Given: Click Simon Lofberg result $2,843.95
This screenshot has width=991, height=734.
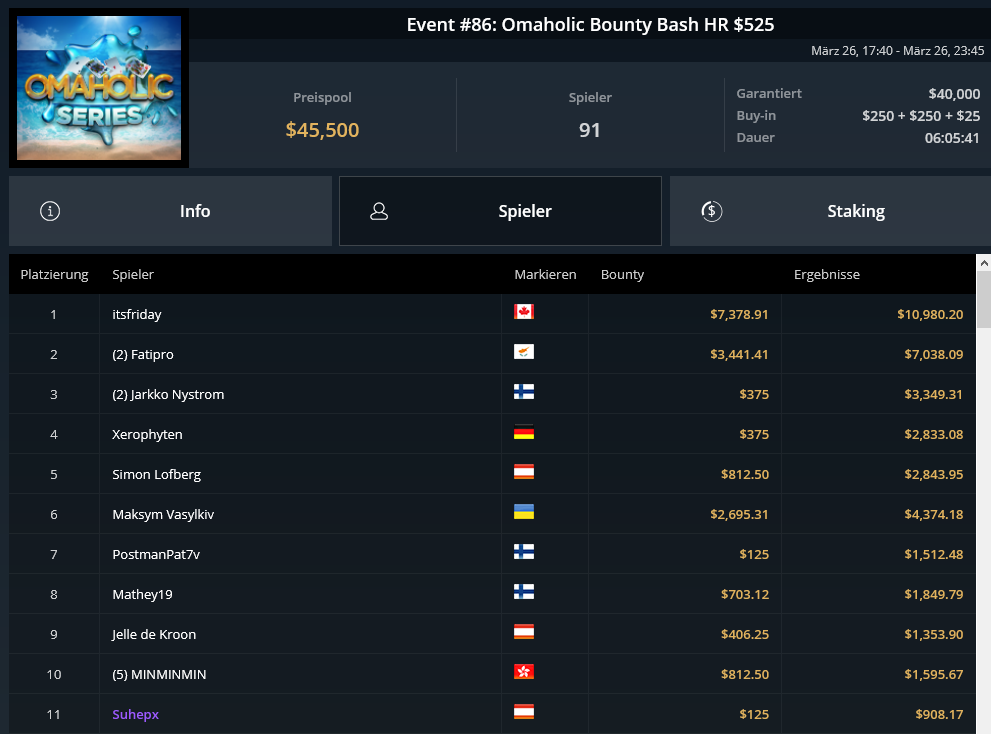Looking at the screenshot, I should tap(933, 474).
